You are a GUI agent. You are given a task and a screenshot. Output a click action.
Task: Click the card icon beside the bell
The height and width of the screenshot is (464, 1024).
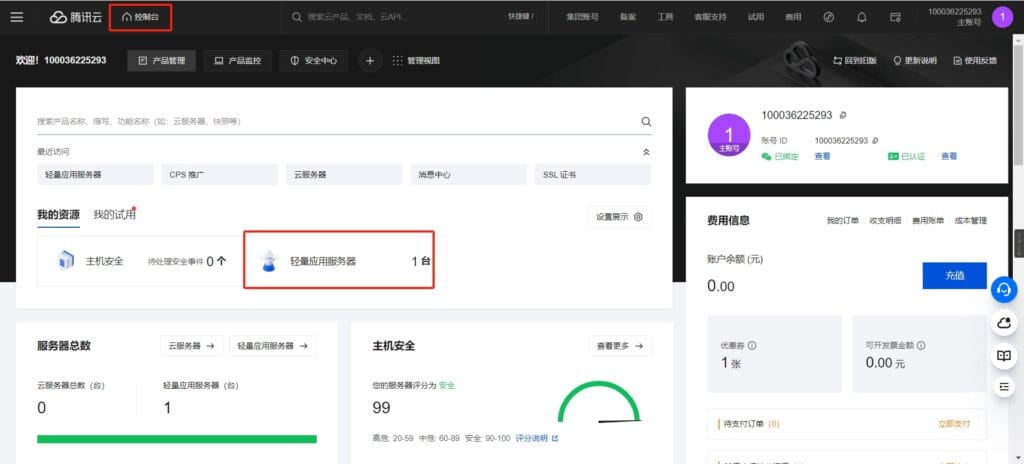point(895,17)
